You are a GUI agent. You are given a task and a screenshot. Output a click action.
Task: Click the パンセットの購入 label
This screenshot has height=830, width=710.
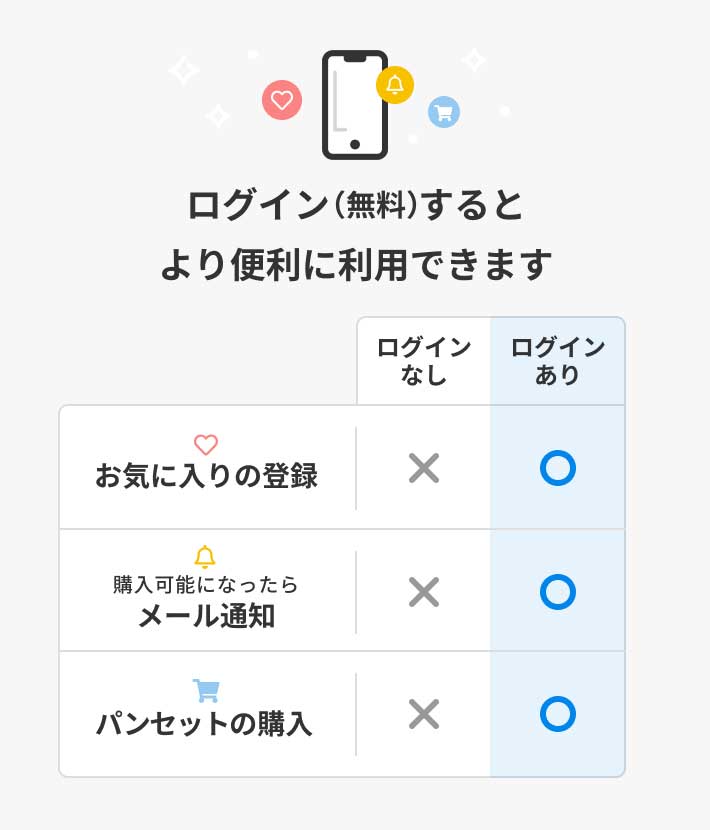204,723
